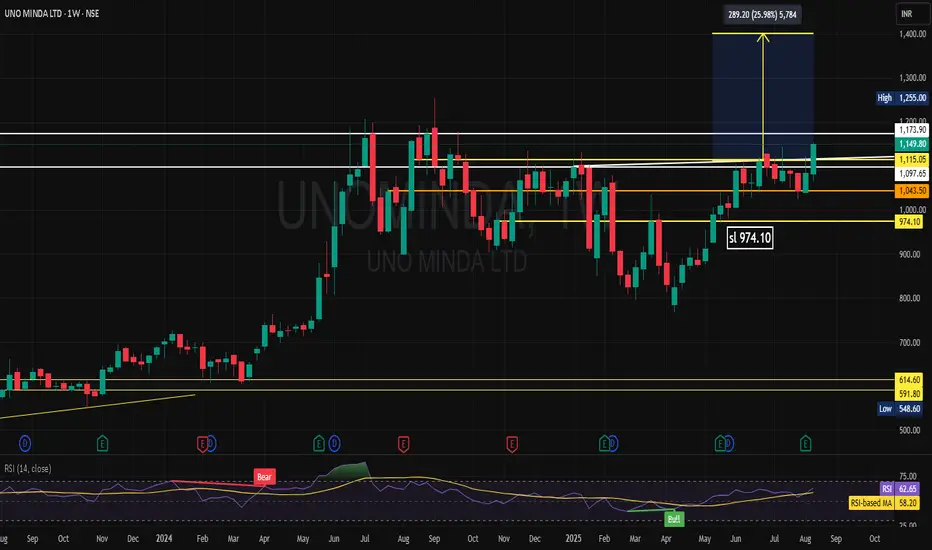
Task: Click the yellow 974.10 price axis label
Action: tap(909, 222)
